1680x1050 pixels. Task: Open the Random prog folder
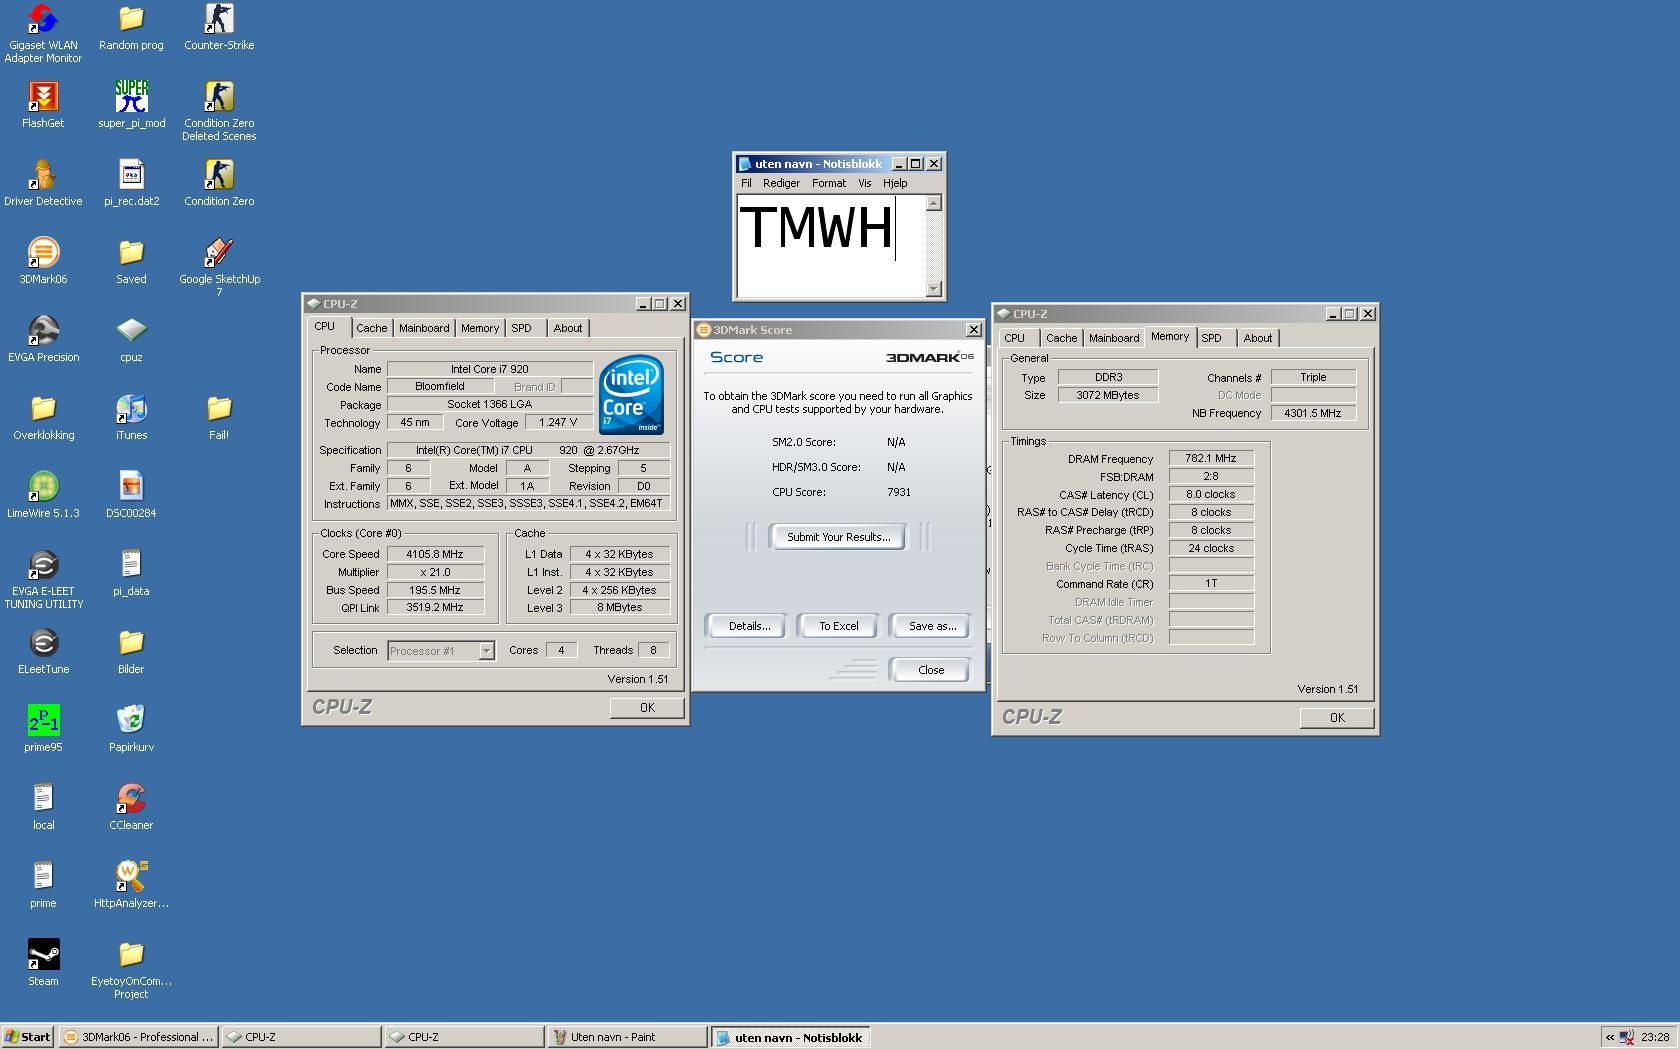pyautogui.click(x=131, y=27)
